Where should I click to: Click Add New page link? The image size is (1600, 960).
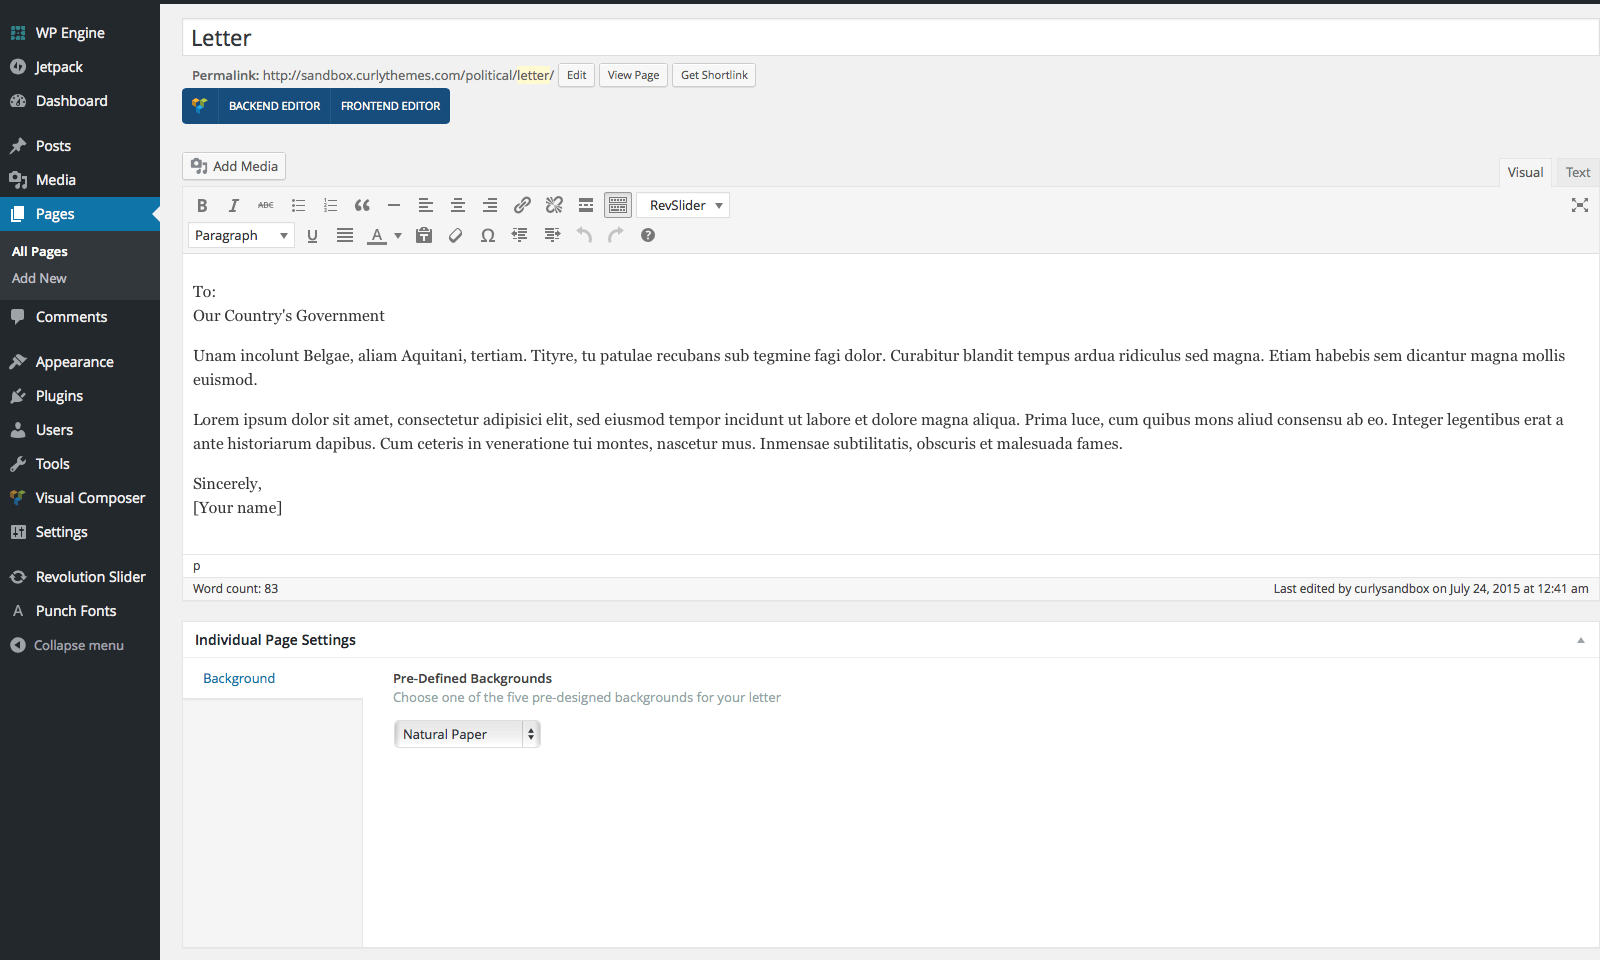click(x=39, y=278)
